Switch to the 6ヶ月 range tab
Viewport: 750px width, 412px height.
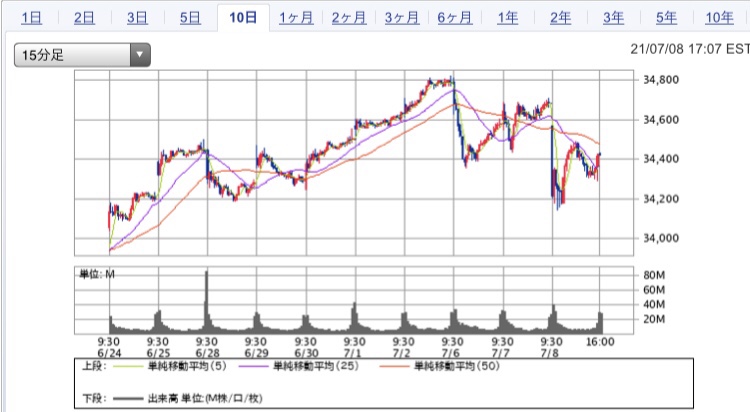[x=455, y=18]
